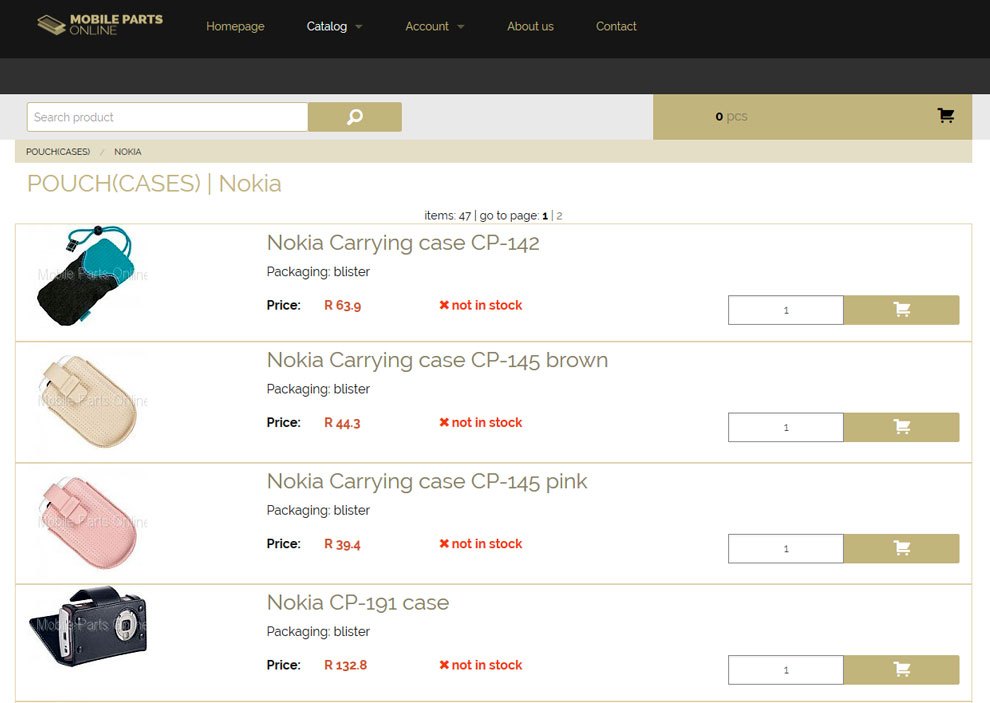Open the Catalog menu
Screen dimensions: 990x703
click(326, 26)
